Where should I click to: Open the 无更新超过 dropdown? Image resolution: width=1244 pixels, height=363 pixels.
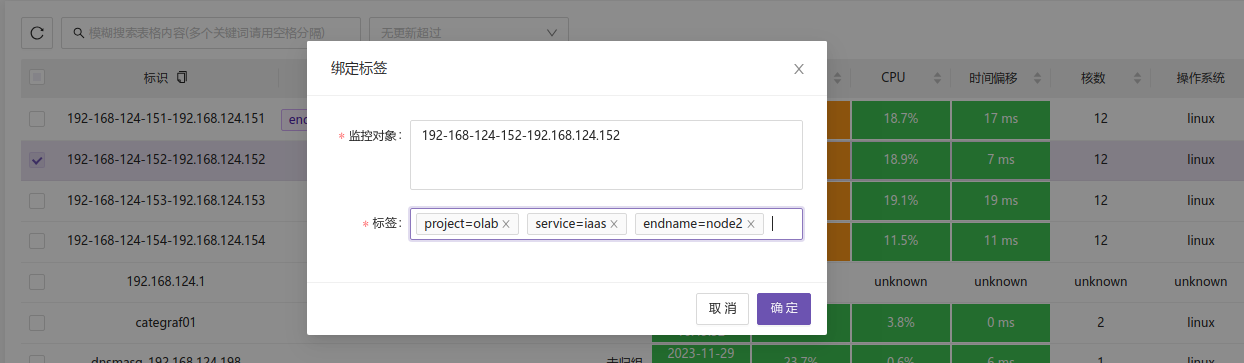point(469,33)
